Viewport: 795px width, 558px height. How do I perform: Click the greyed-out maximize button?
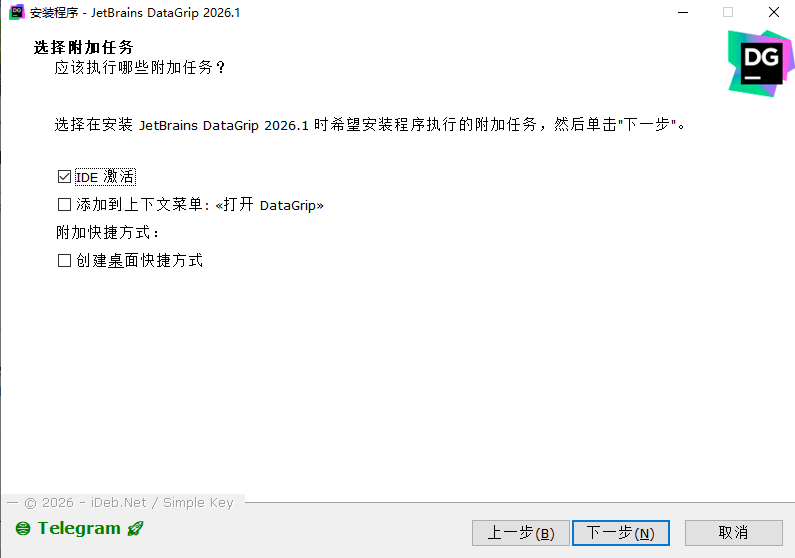(728, 12)
